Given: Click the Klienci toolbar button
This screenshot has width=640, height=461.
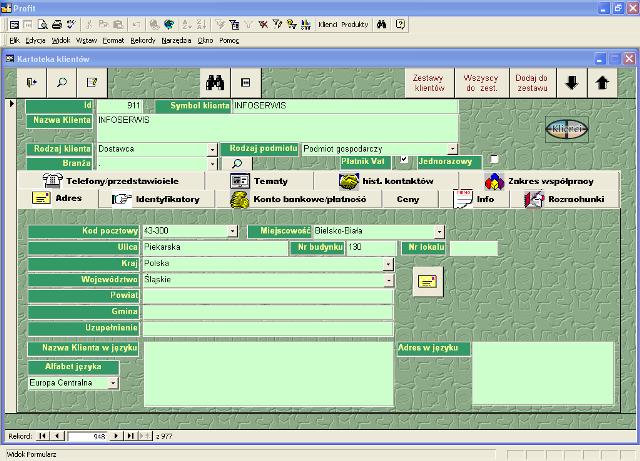Looking at the screenshot, I should tap(328, 24).
